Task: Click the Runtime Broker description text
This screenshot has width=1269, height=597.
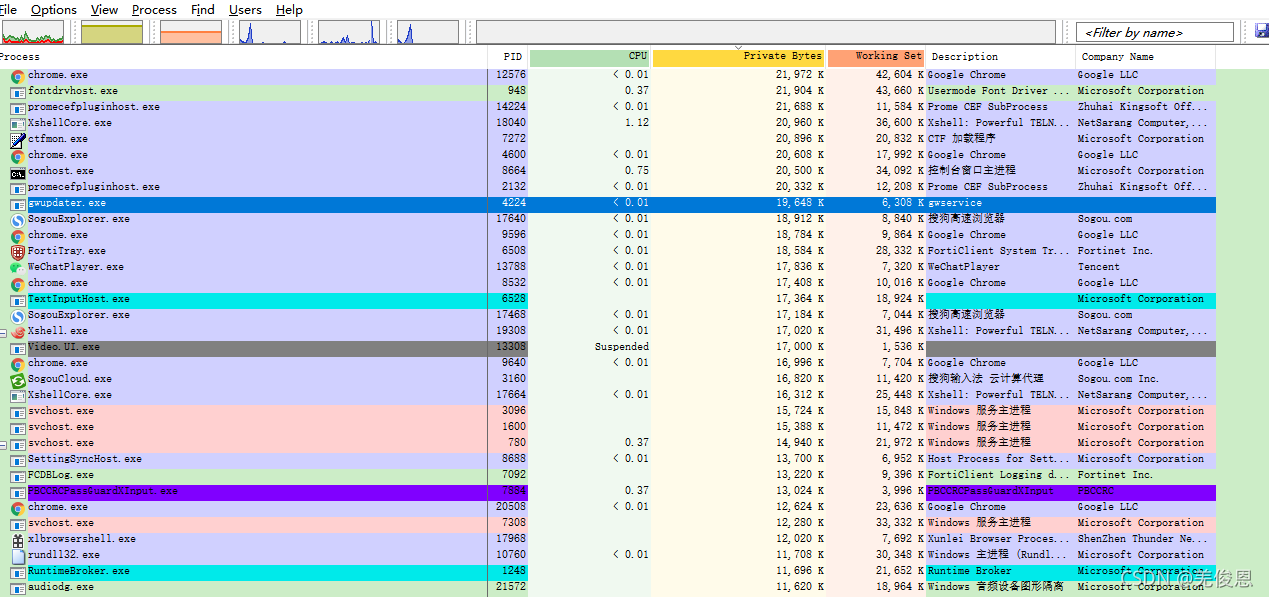Action: (969, 571)
